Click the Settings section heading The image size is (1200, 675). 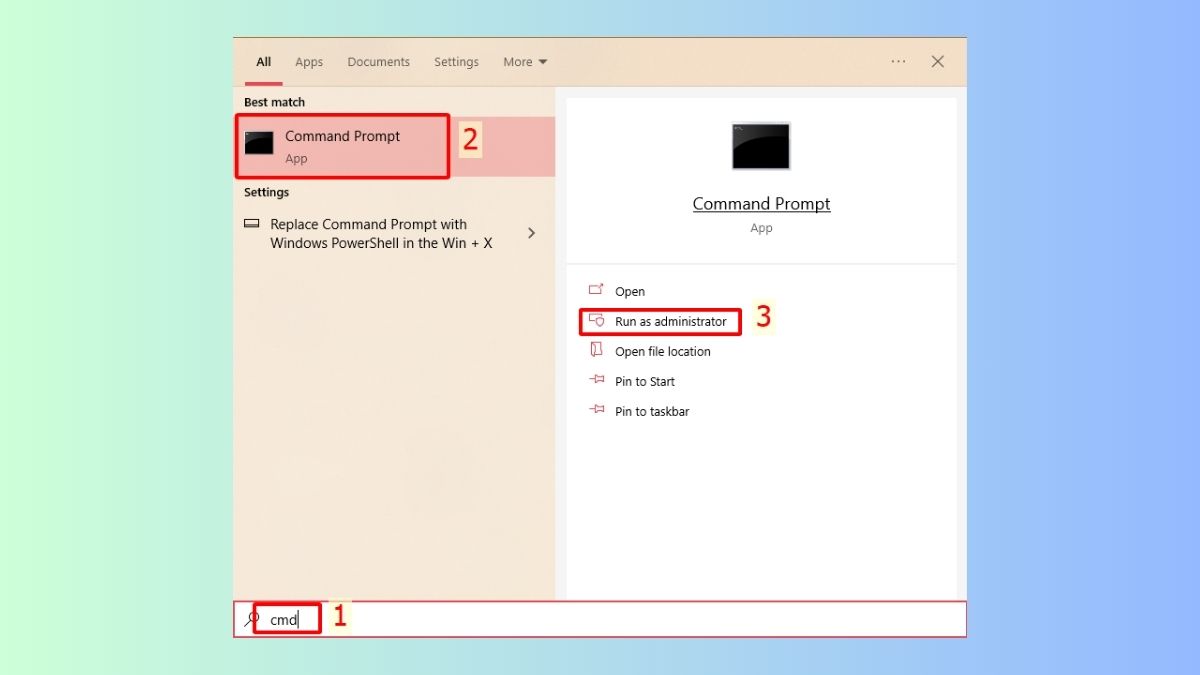pyautogui.click(x=266, y=192)
